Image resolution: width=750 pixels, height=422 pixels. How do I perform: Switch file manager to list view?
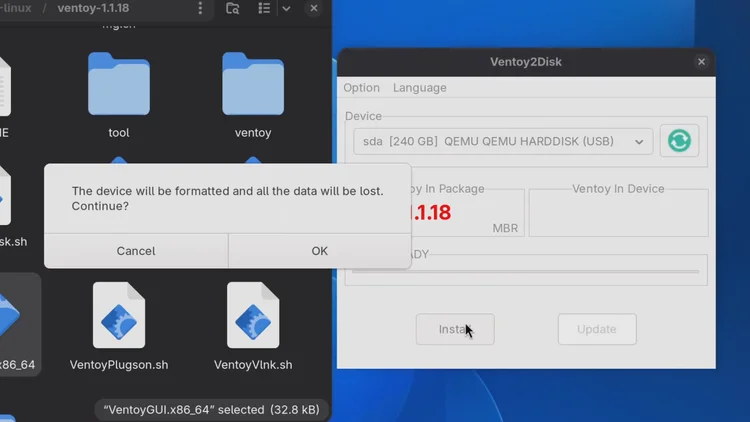pos(264,8)
